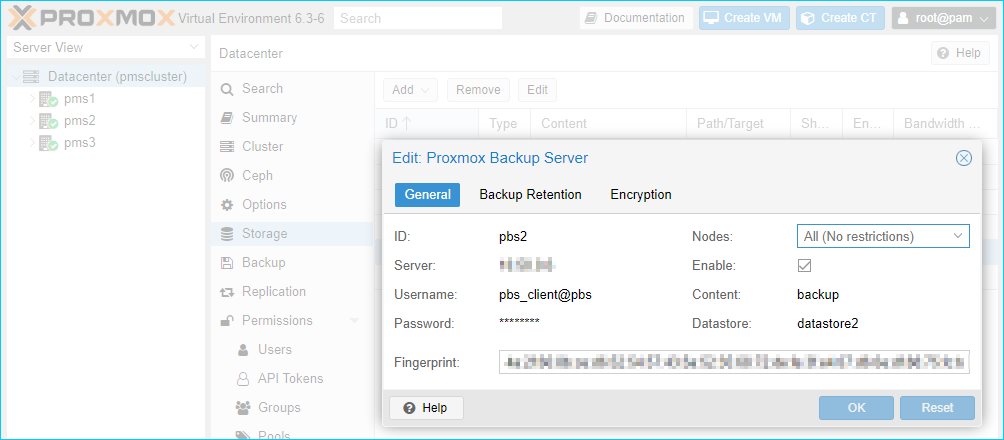Expand the pms1 node
The image size is (1004, 440).
33,99
